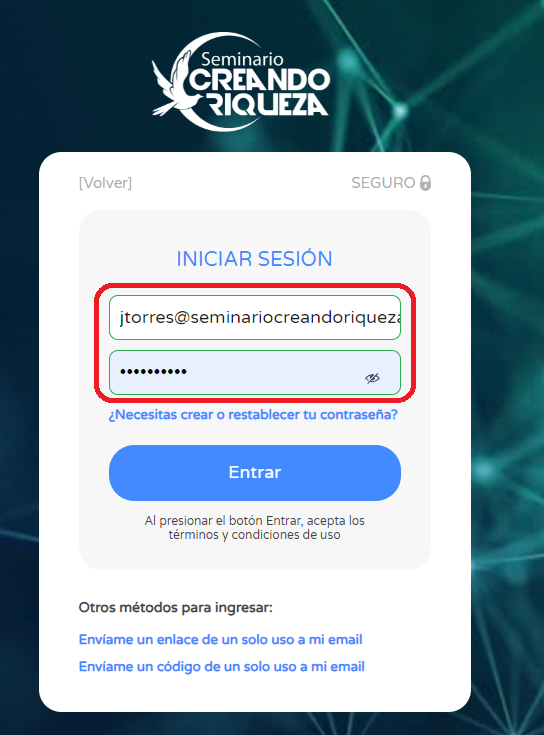The width and height of the screenshot is (544, 735).
Task: Go back using the [Volver] link
Action: point(105,183)
